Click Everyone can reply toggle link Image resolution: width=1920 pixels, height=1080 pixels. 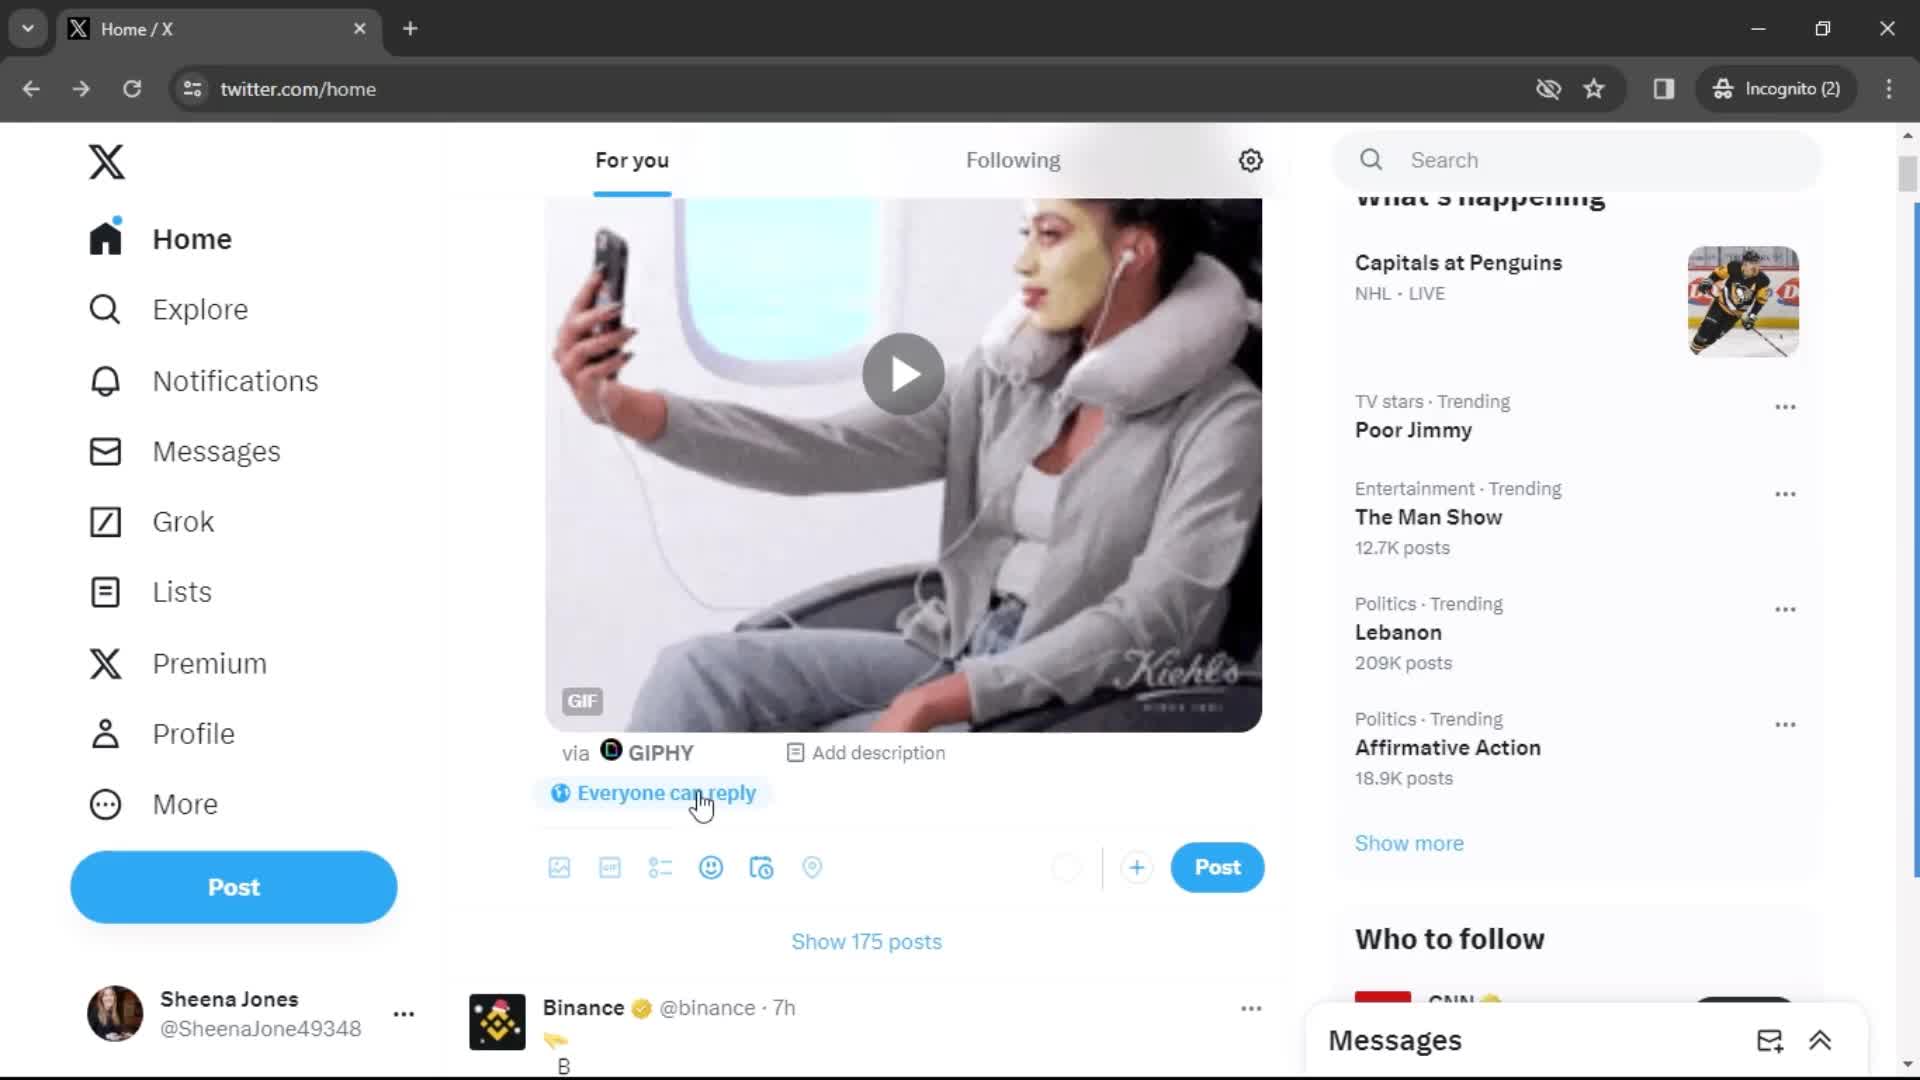[666, 793]
